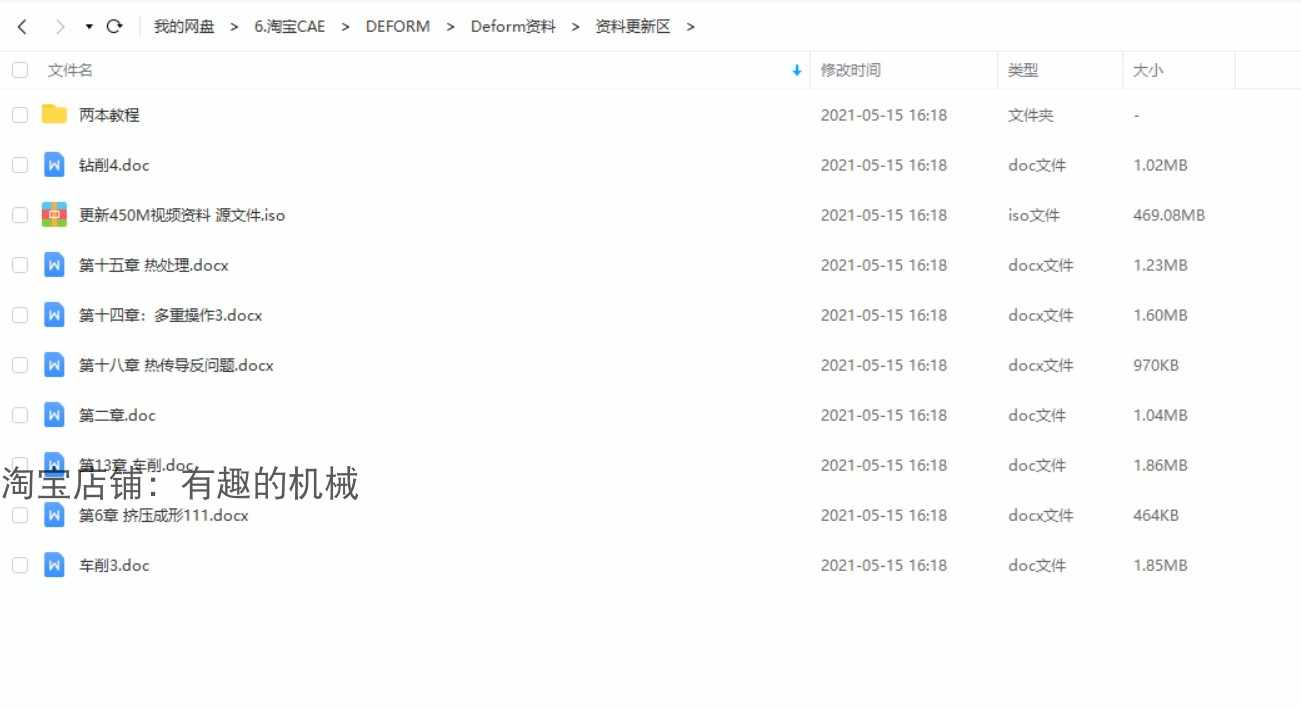Select file name 第十五章 热处理.docx

154,265
